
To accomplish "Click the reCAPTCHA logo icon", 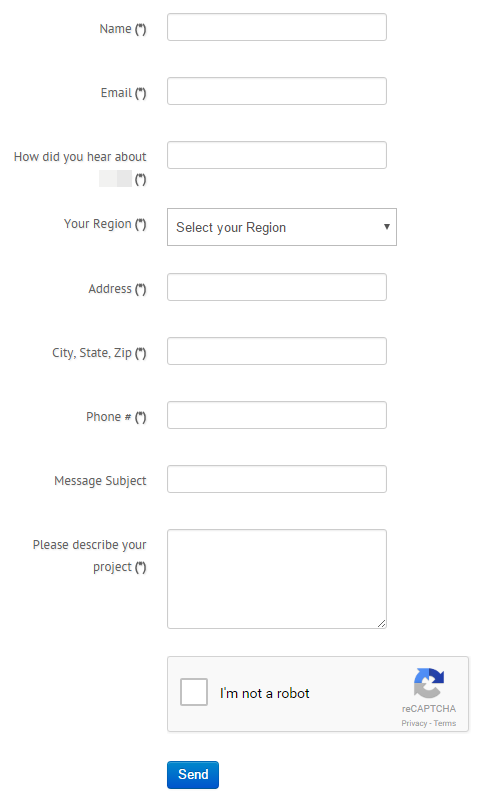I will pyautogui.click(x=429, y=683).
